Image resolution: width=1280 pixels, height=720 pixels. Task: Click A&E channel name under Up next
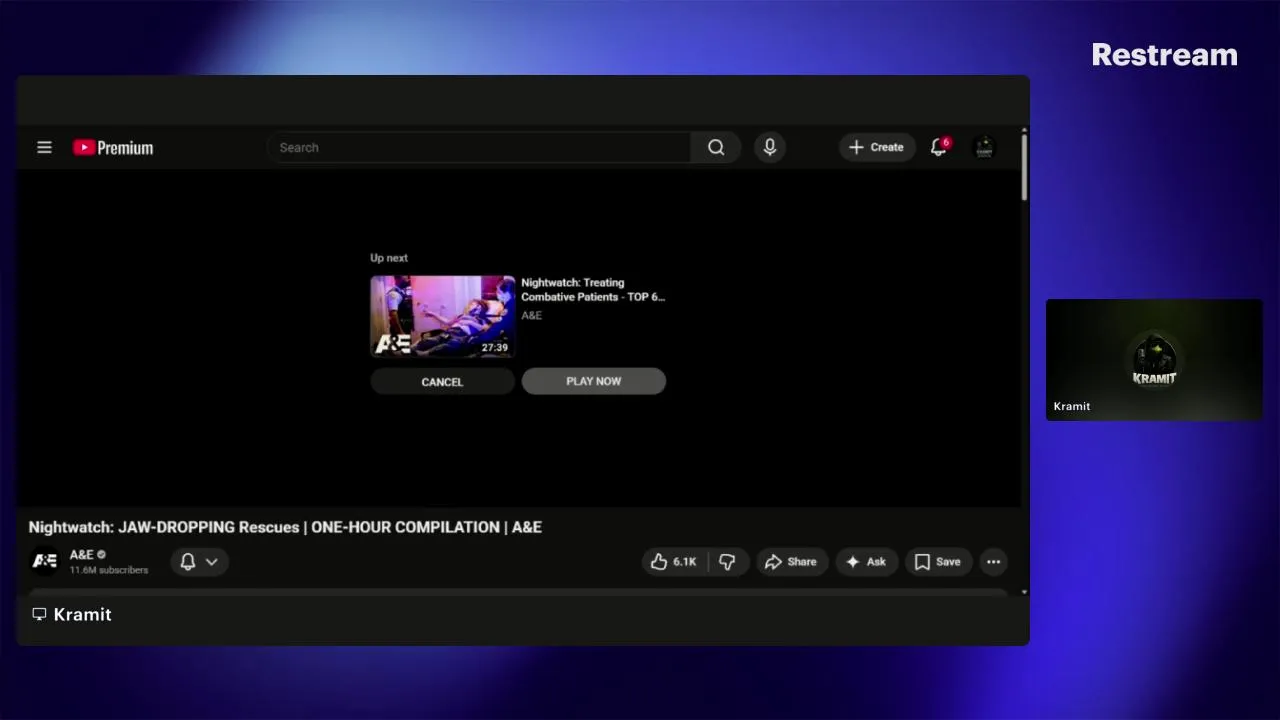531,315
